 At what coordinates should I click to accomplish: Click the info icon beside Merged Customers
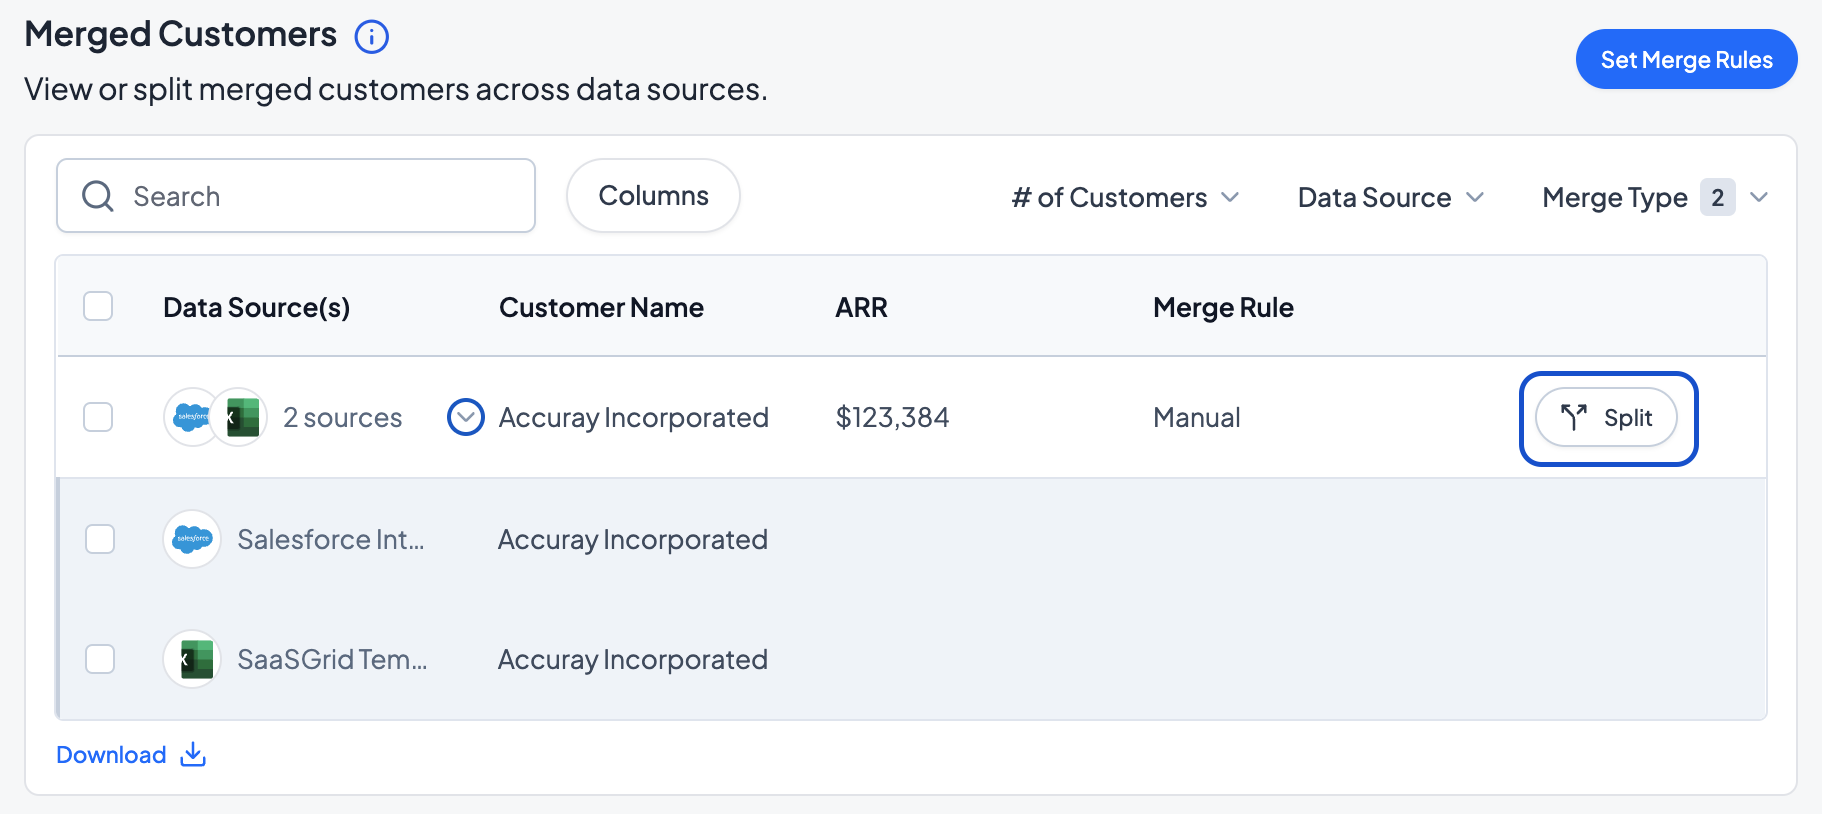(x=371, y=37)
